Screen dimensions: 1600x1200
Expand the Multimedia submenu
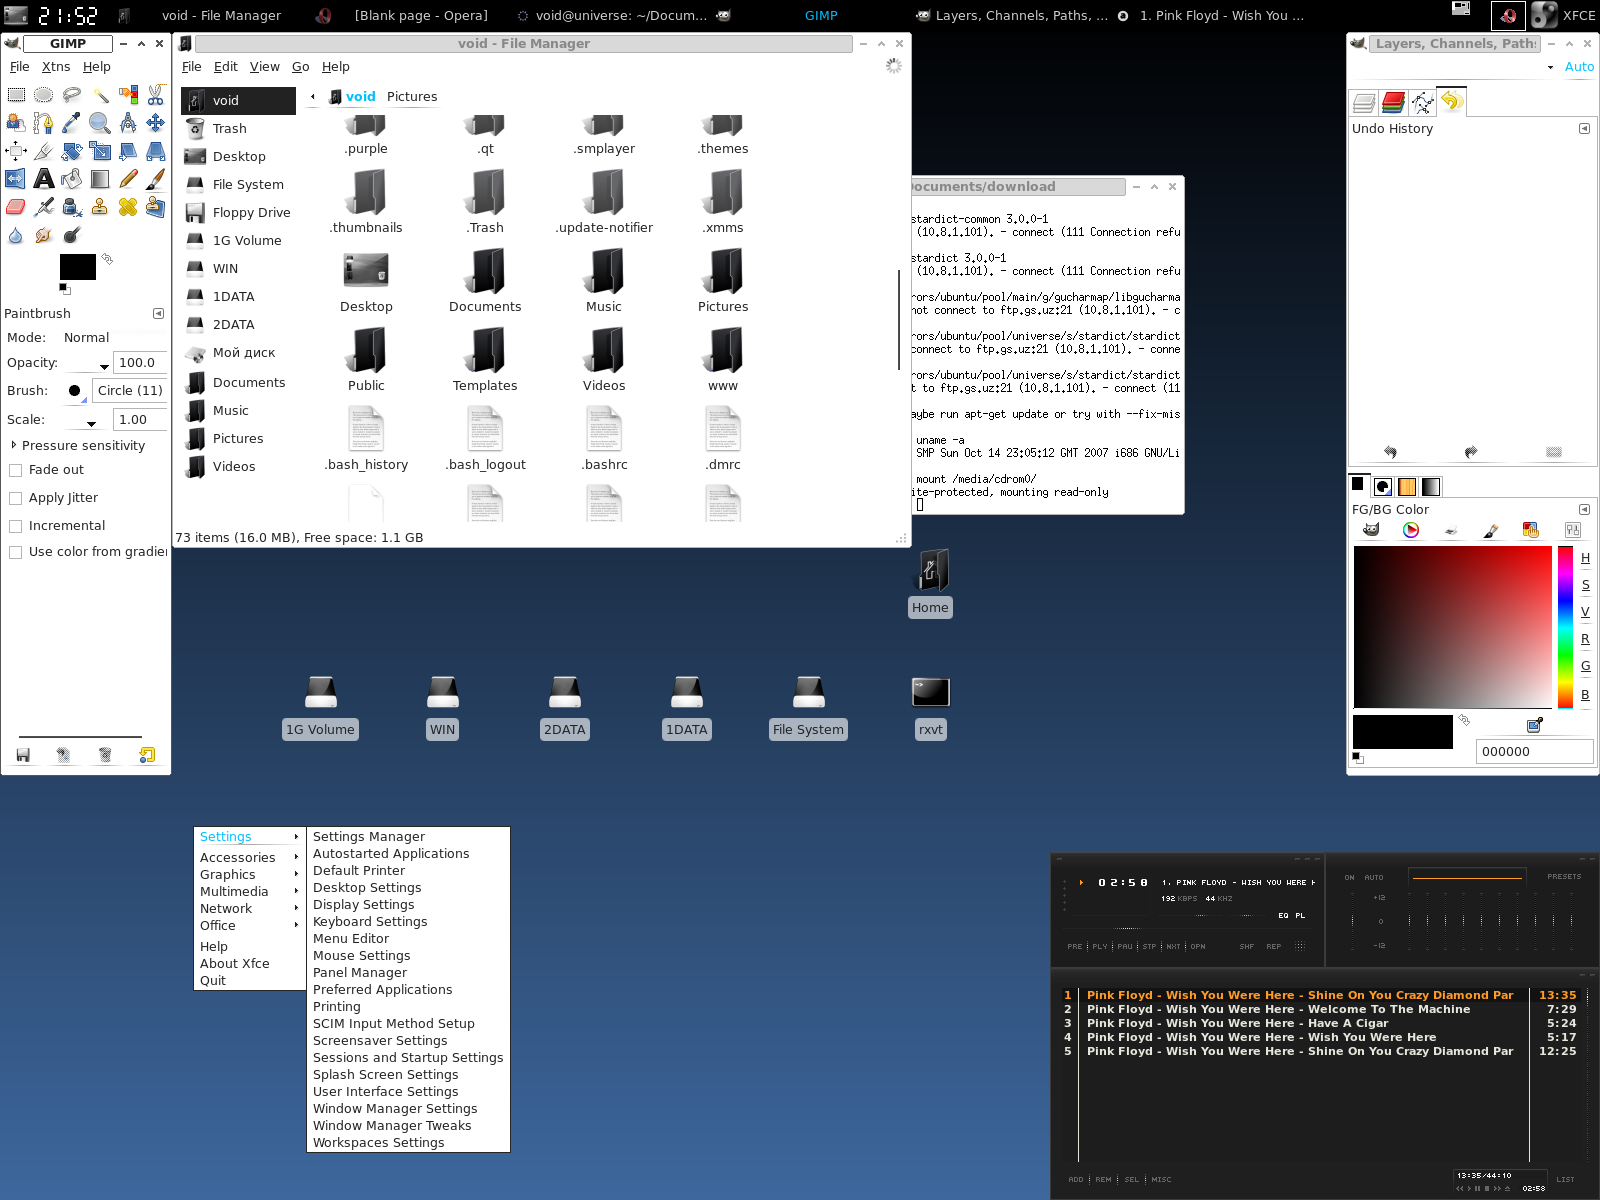(x=249, y=892)
